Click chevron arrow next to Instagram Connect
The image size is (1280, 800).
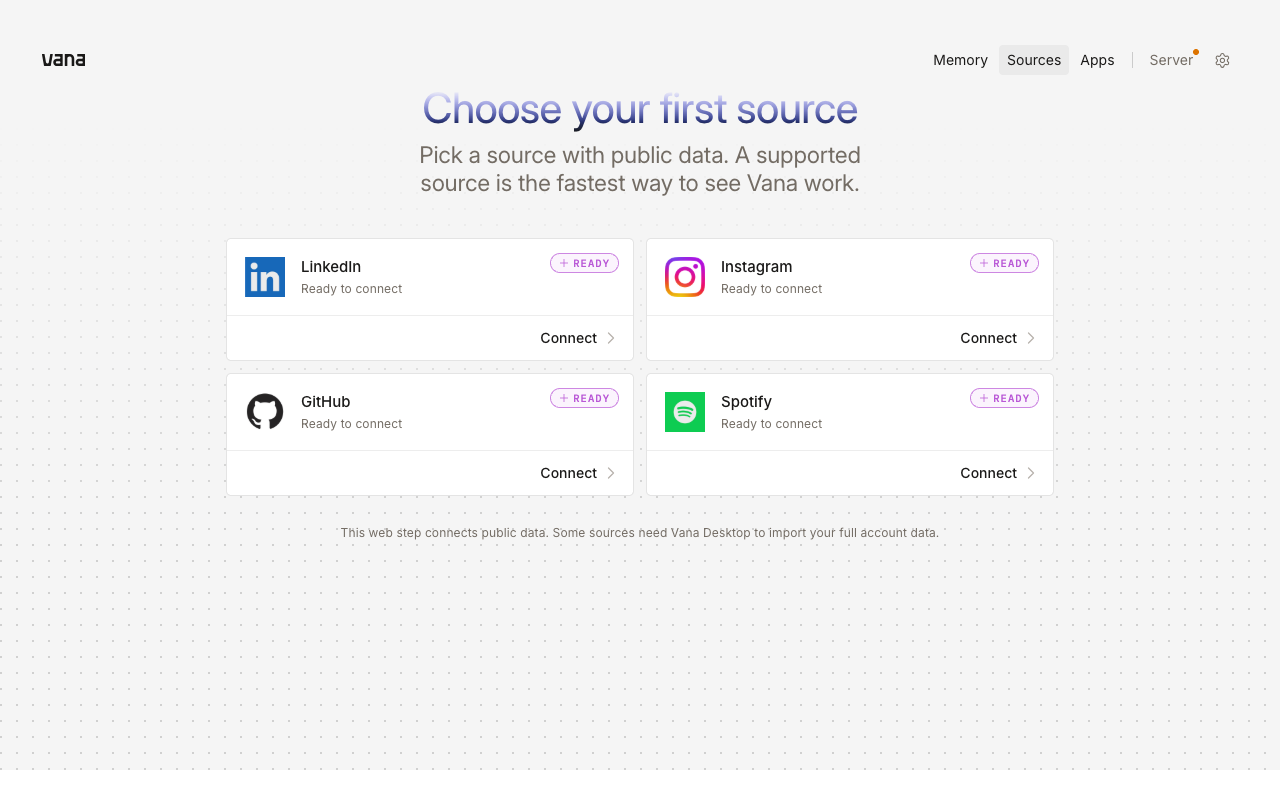tap(1031, 338)
